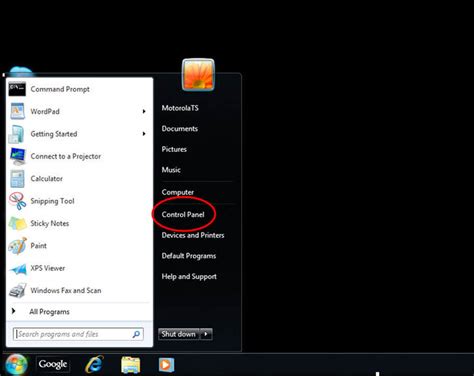474x376 pixels.
Task: Open Control Panel
Action: [x=183, y=215]
